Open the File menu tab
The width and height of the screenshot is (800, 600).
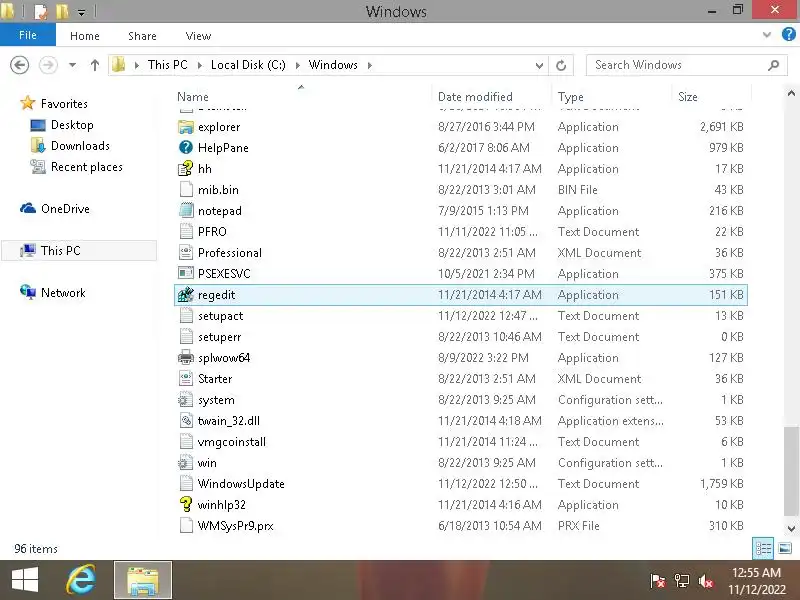pos(28,35)
